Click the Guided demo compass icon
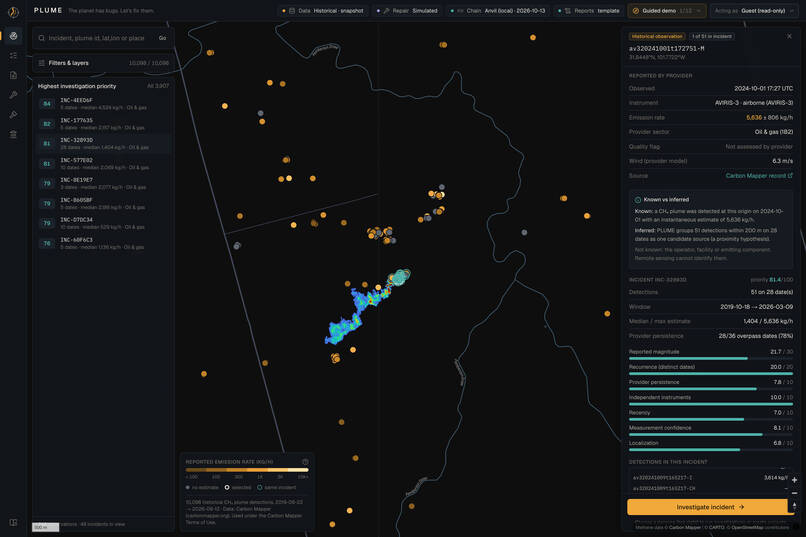The image size is (806, 537). [636, 11]
